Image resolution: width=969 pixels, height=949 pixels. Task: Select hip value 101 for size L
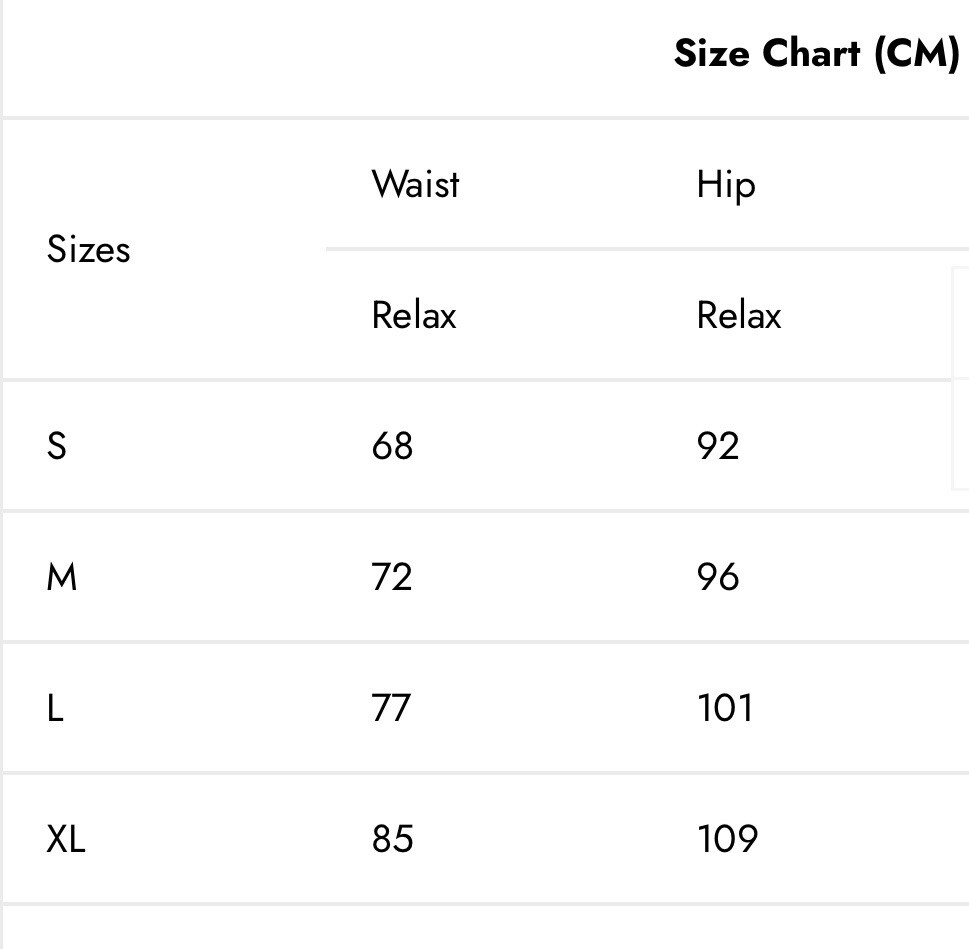tap(725, 707)
